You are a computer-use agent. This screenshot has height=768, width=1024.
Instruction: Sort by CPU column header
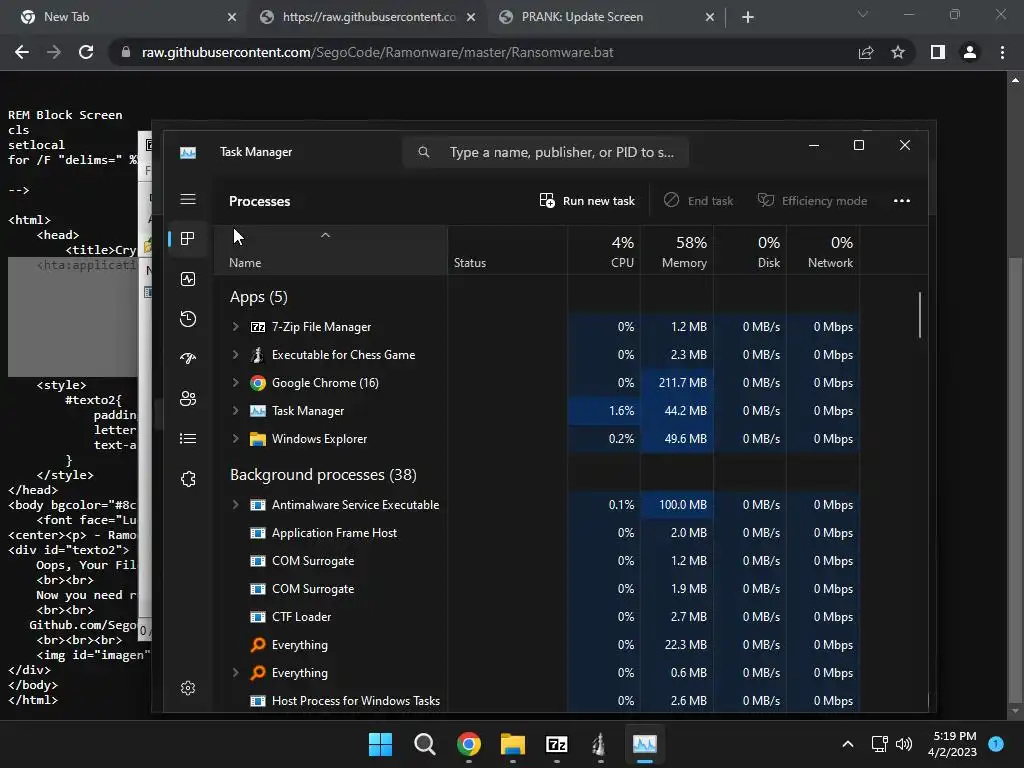click(604, 251)
